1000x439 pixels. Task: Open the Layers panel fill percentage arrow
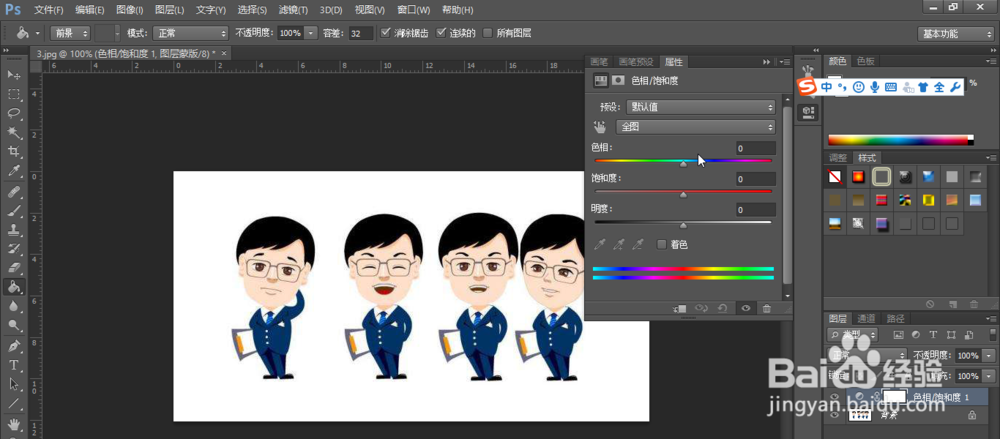click(x=989, y=376)
